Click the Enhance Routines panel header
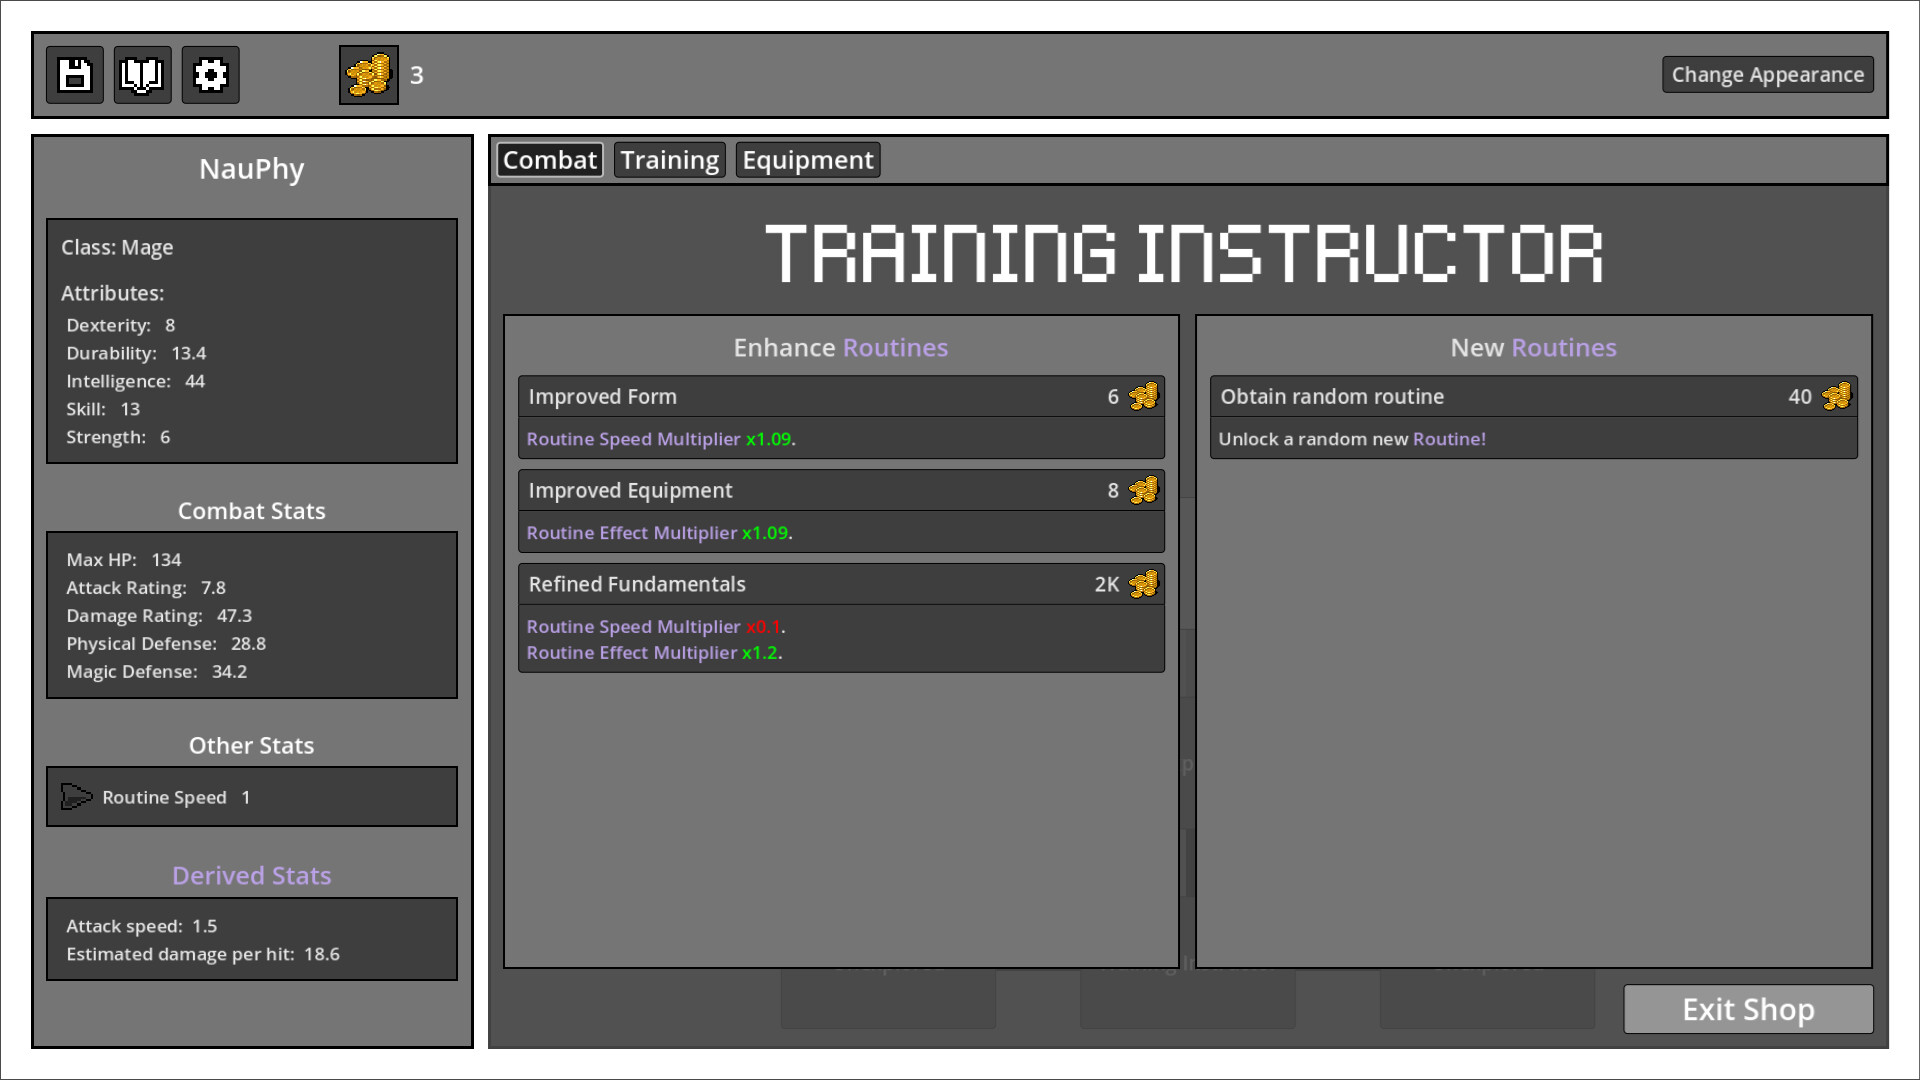 pyautogui.click(x=841, y=347)
